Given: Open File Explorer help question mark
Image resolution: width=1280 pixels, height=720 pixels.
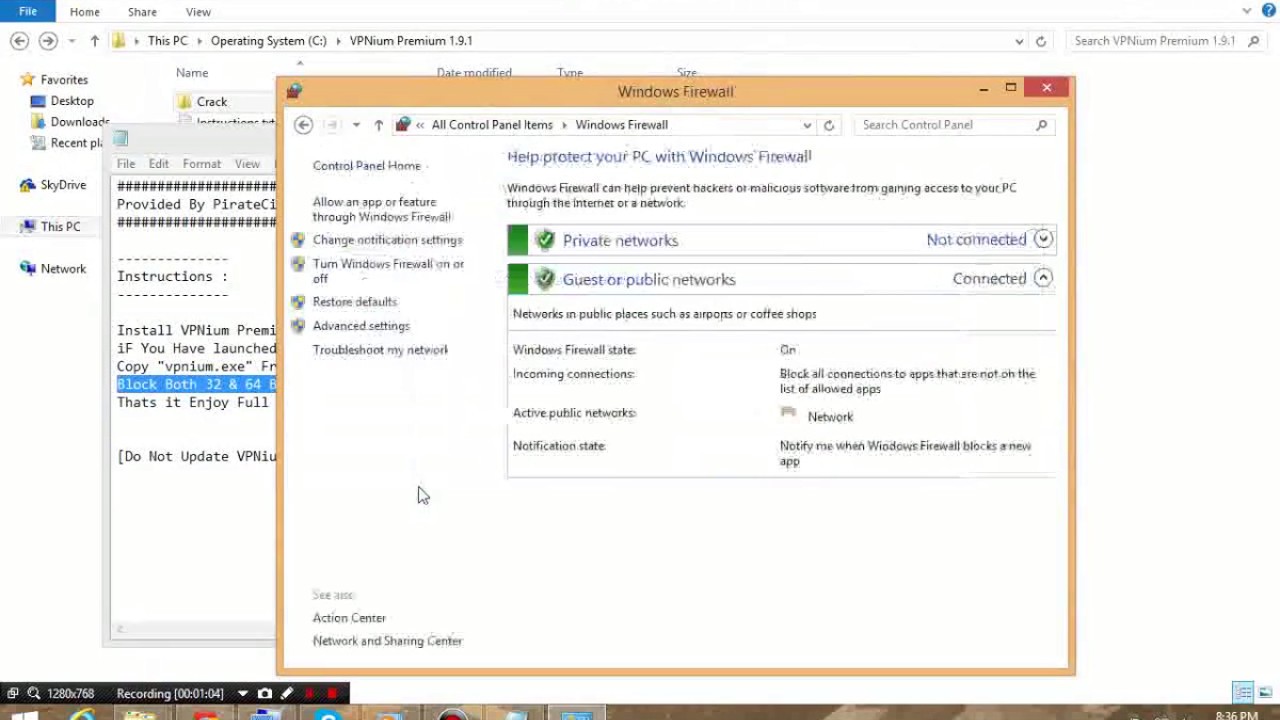Looking at the screenshot, I should [x=1267, y=11].
